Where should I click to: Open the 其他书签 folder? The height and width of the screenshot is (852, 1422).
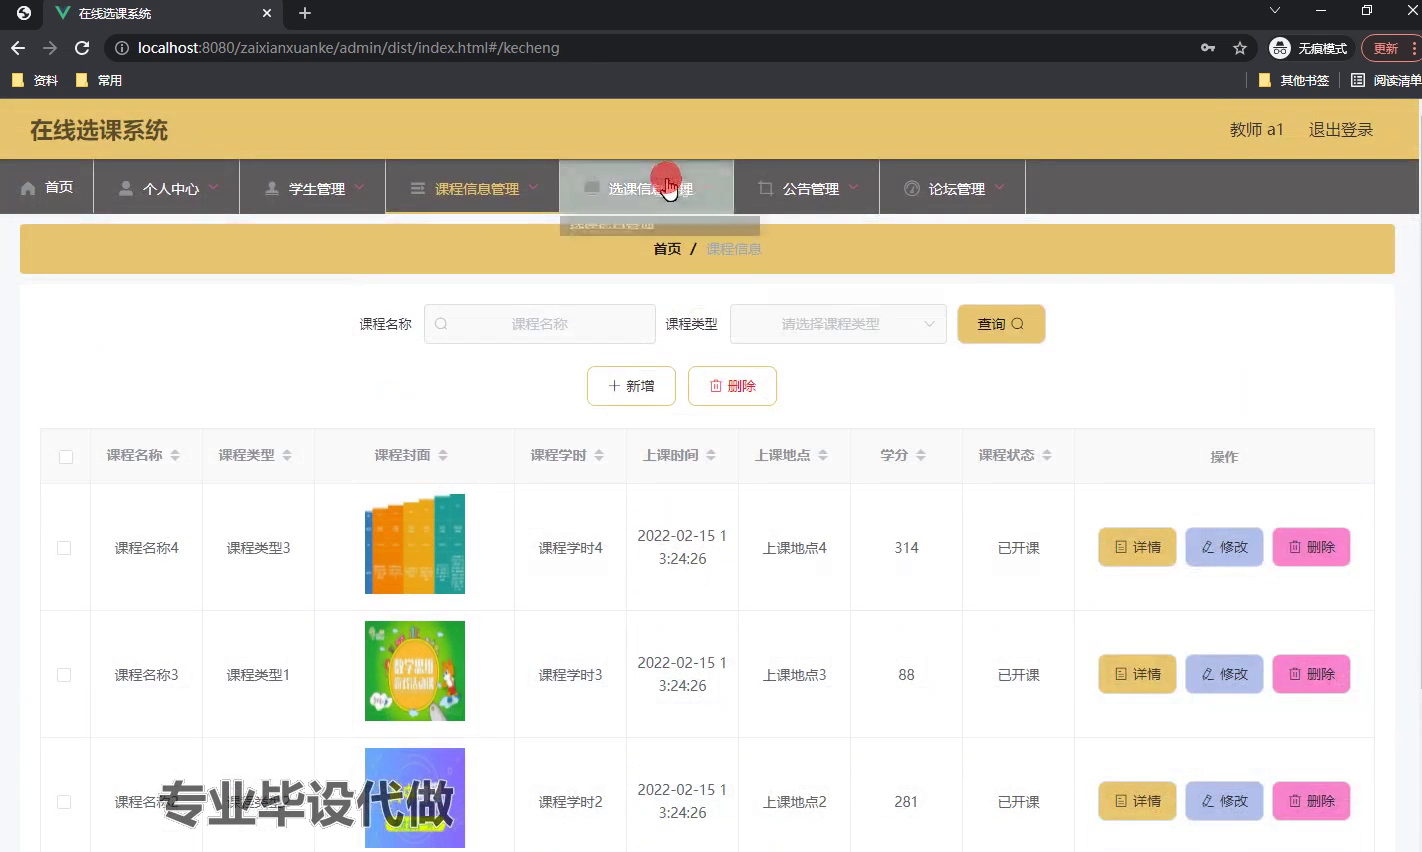coord(1294,80)
